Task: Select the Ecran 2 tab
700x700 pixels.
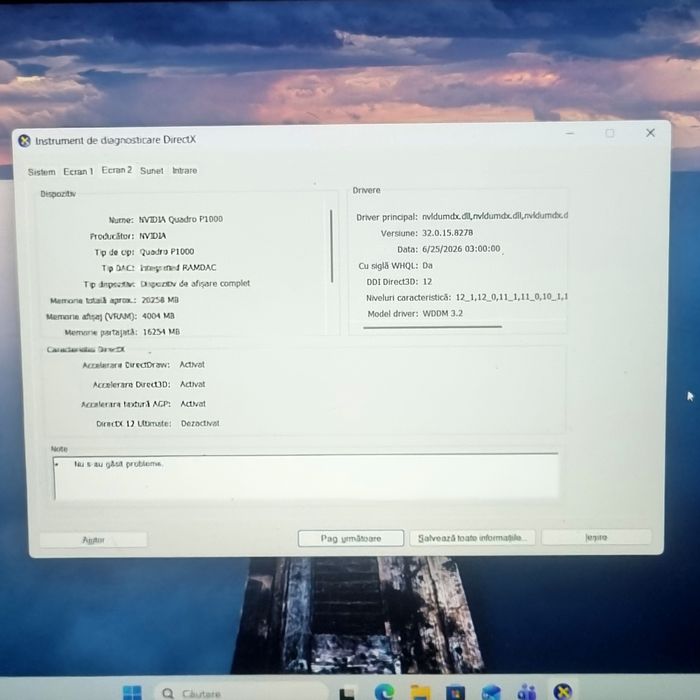Action: tap(117, 170)
